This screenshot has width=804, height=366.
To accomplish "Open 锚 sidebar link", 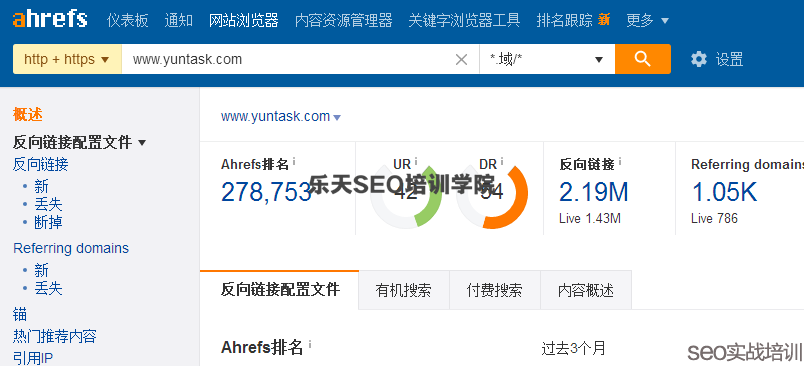I will coord(20,314).
